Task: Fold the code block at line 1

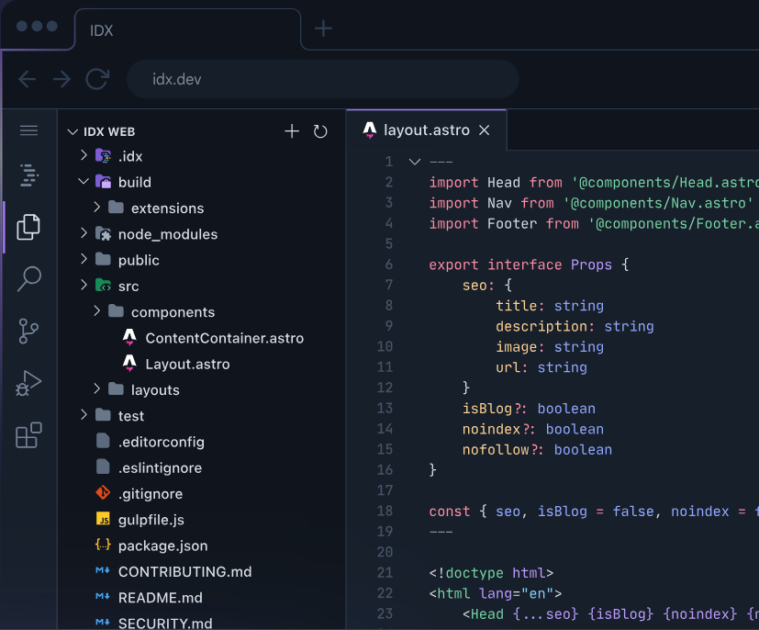Action: click(414, 162)
